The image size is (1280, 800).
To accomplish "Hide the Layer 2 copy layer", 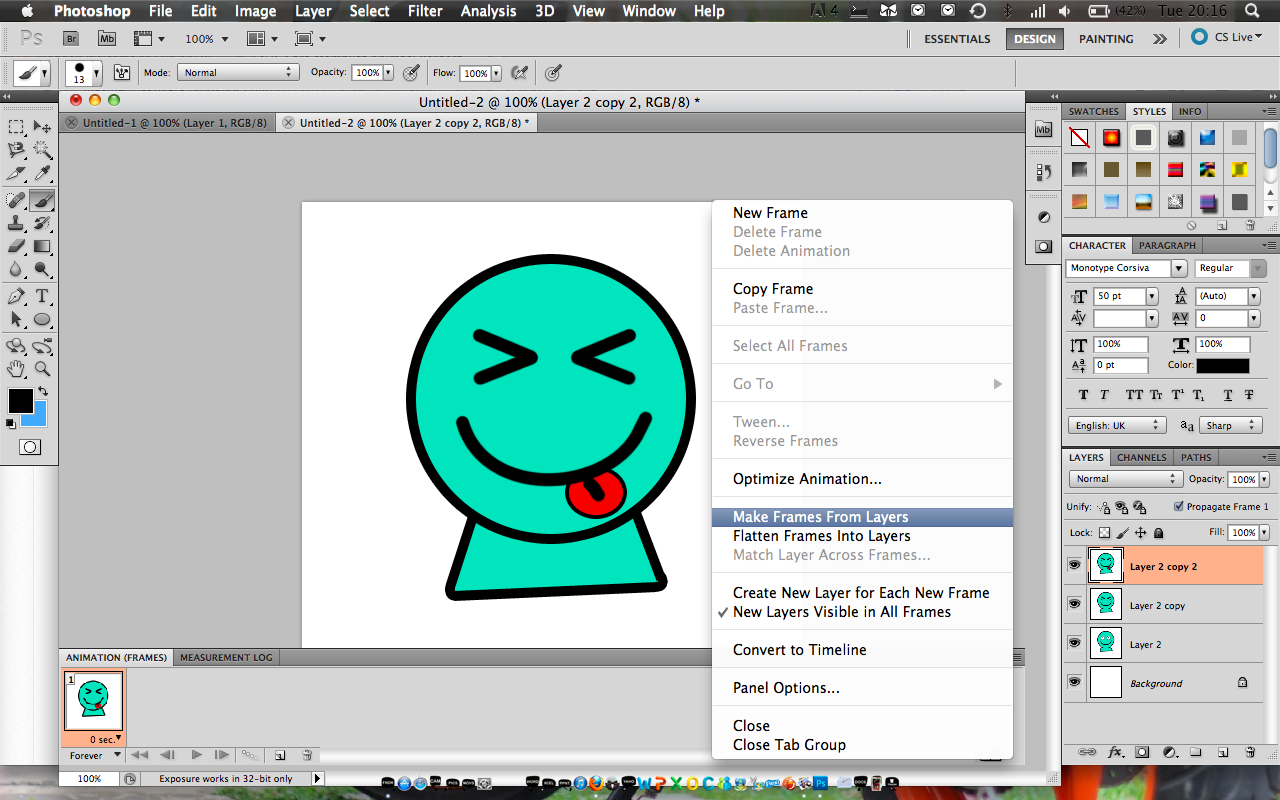I will click(x=1074, y=605).
